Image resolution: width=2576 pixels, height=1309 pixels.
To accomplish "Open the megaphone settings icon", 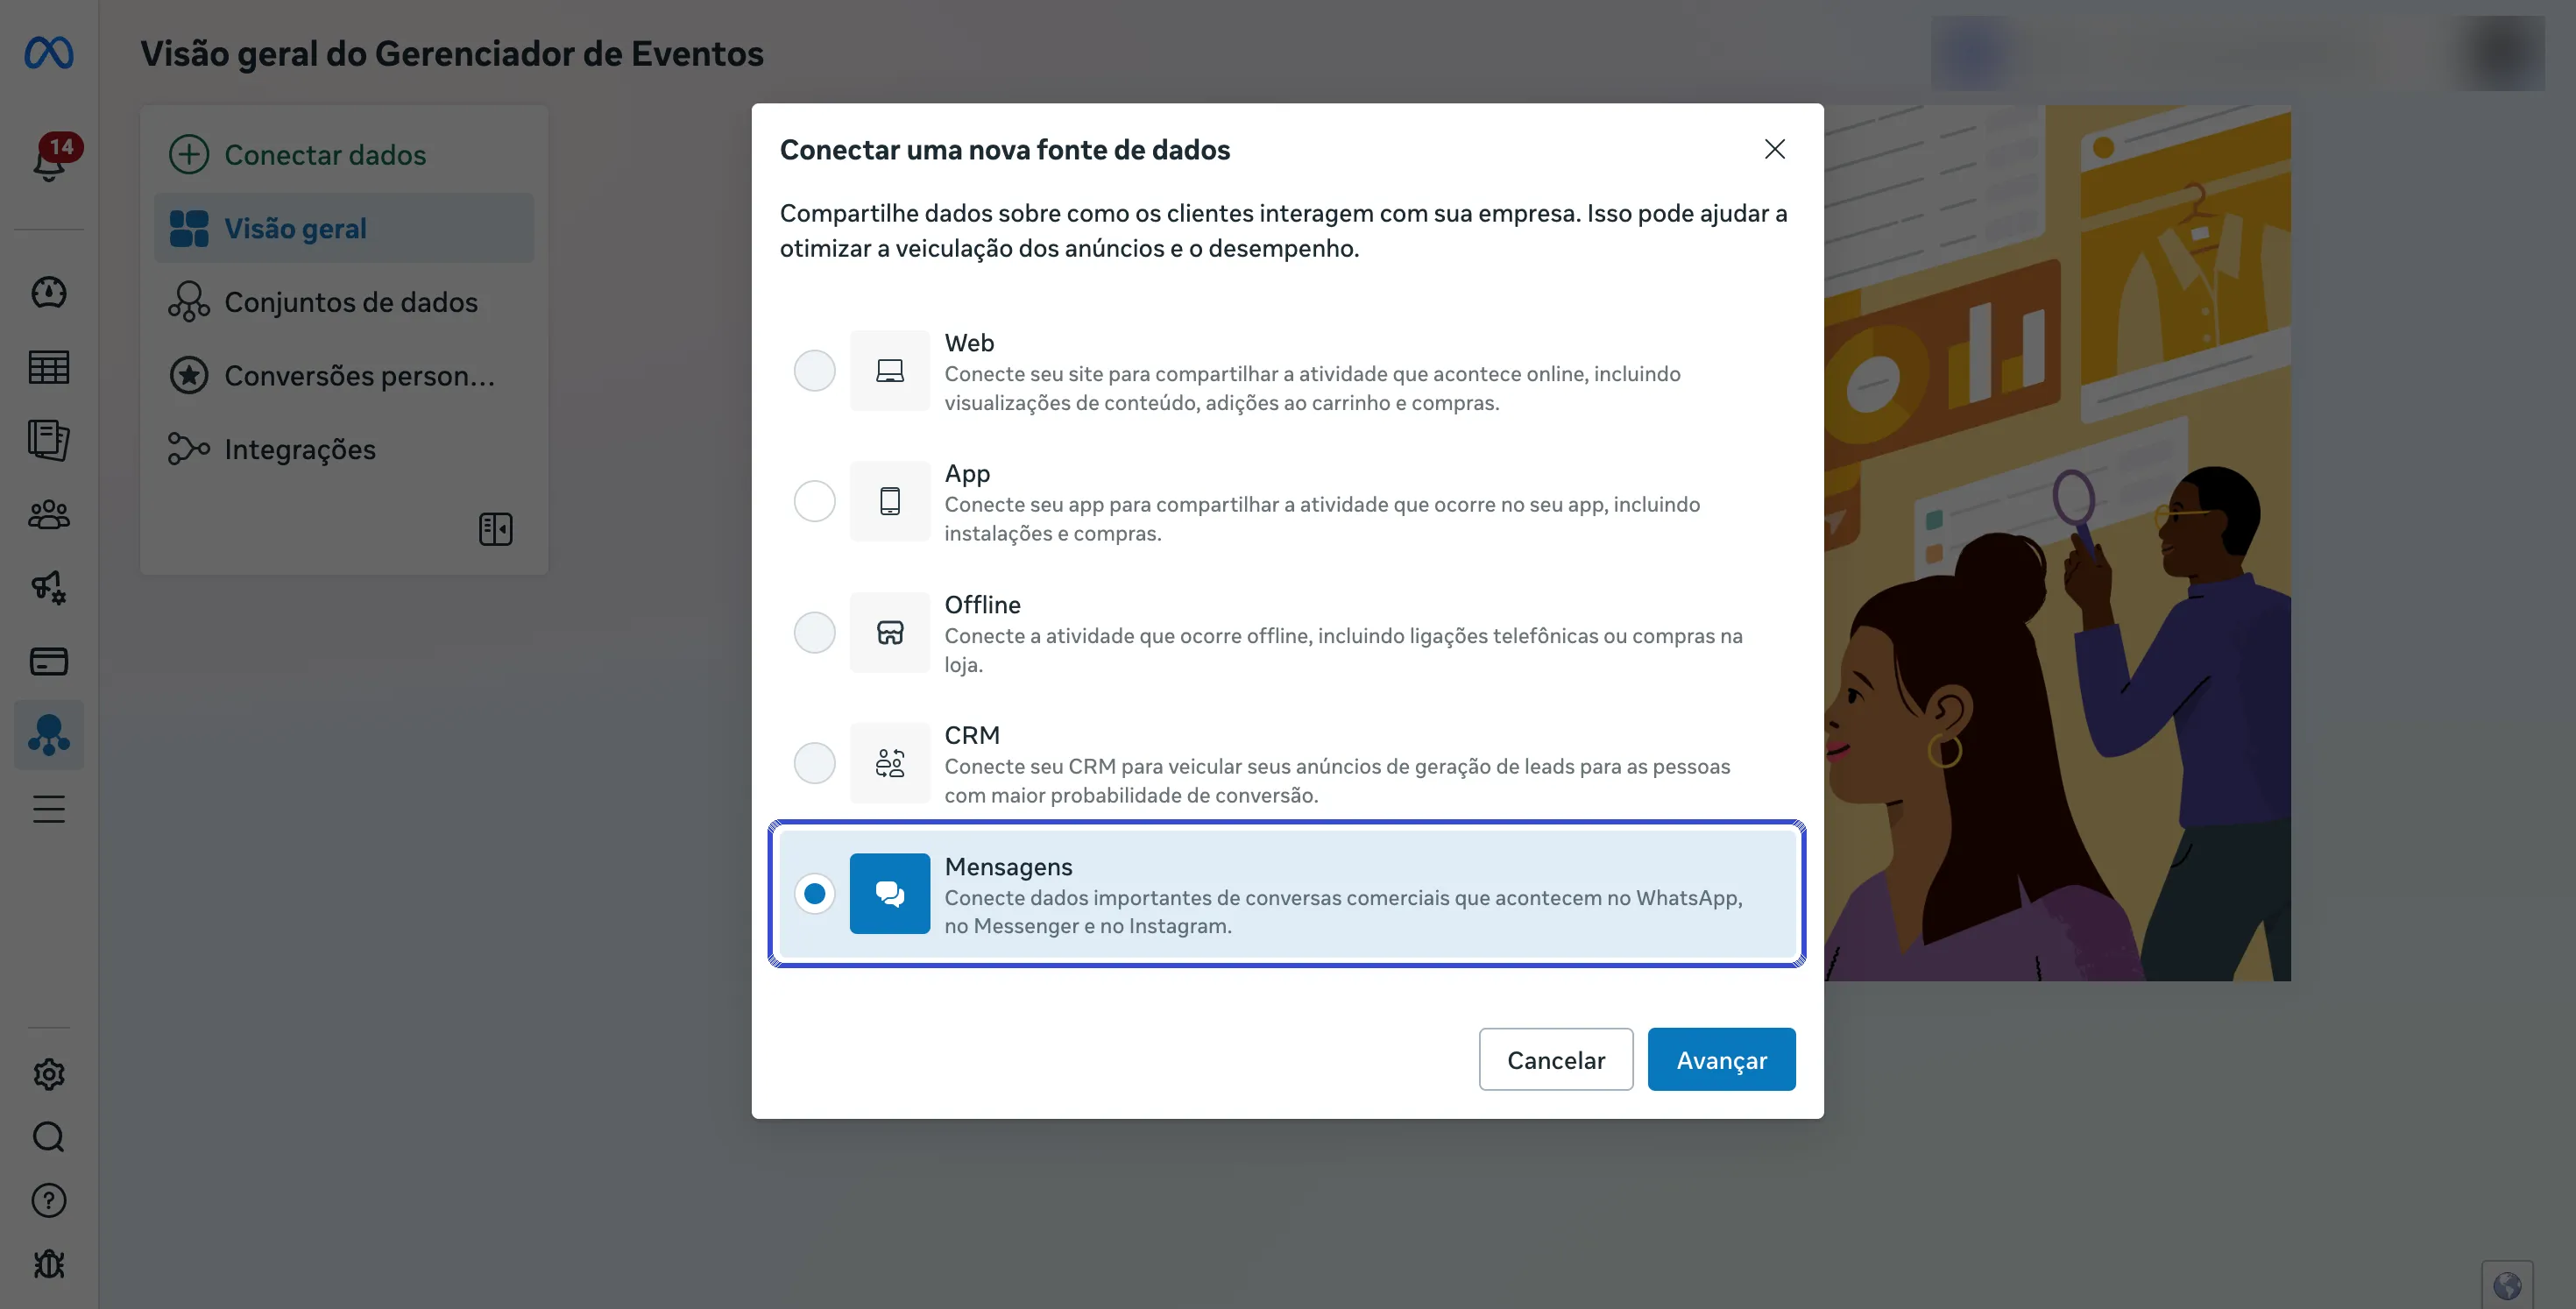I will pos(49,588).
